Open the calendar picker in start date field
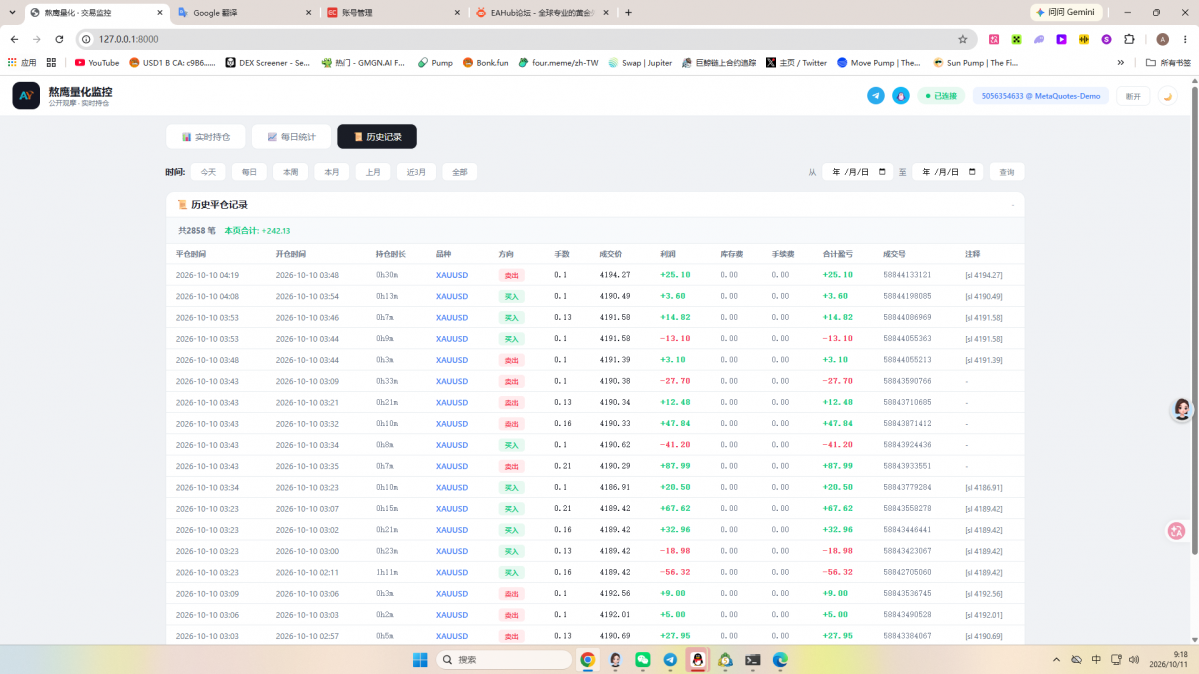The height and width of the screenshot is (674, 1199). 882,172
